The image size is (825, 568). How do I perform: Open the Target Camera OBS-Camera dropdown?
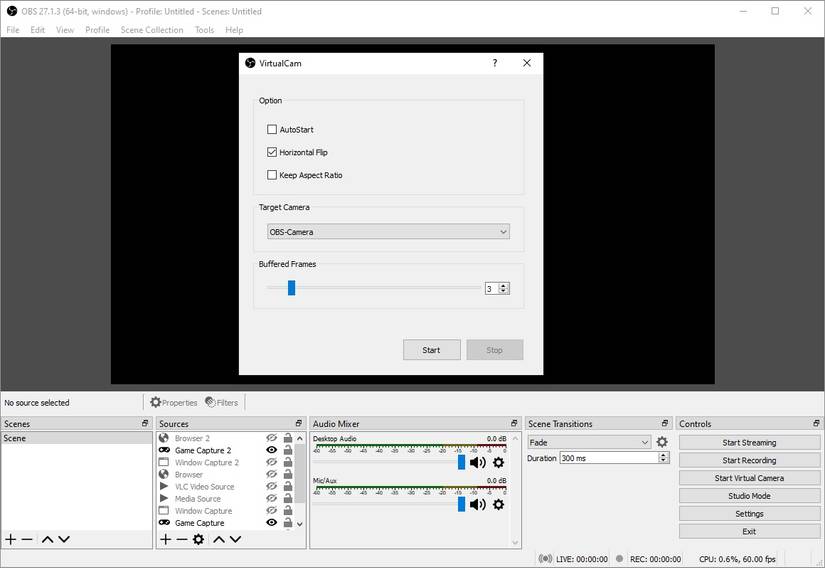click(x=388, y=232)
